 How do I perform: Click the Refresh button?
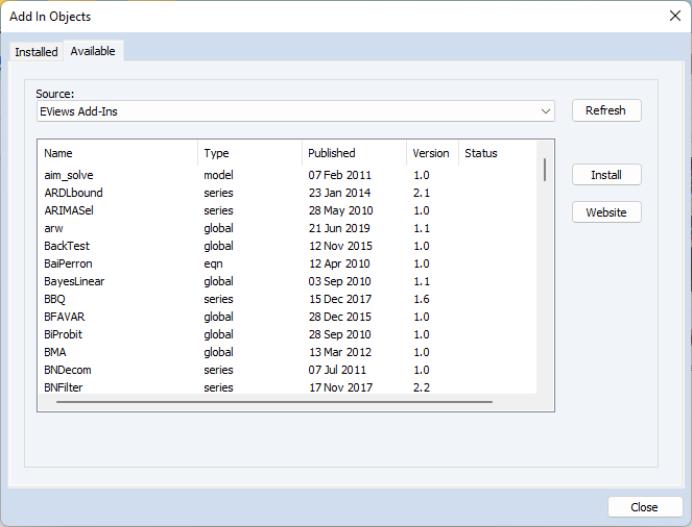coord(606,110)
